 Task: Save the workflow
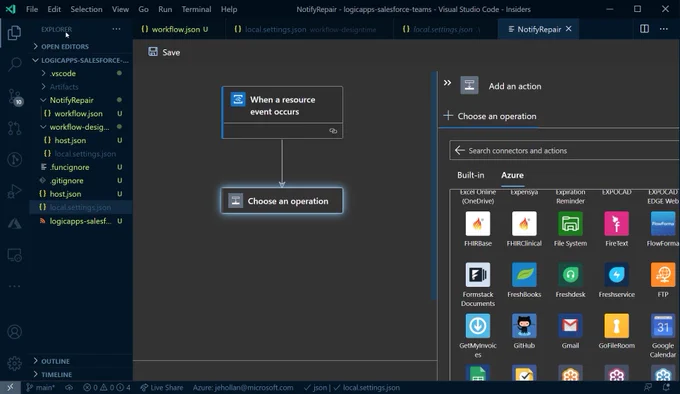[x=164, y=52]
